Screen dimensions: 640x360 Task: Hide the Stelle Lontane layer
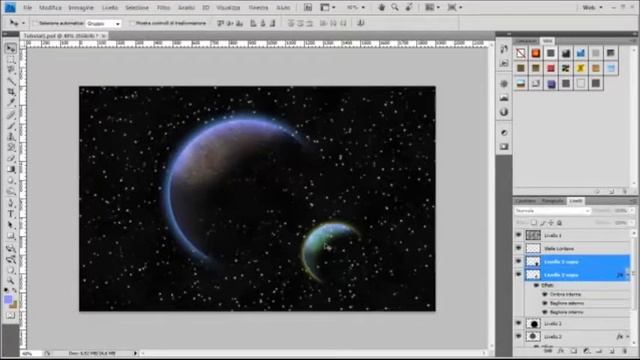[519, 248]
